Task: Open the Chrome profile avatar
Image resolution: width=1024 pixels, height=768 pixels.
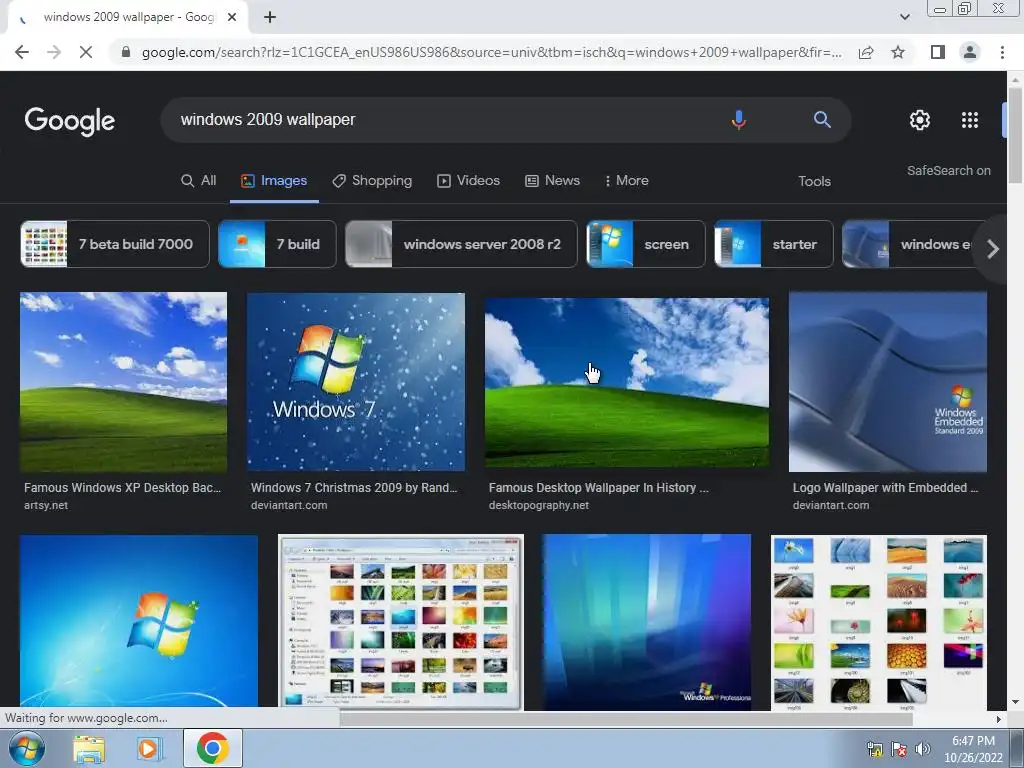Action: pos(970,52)
